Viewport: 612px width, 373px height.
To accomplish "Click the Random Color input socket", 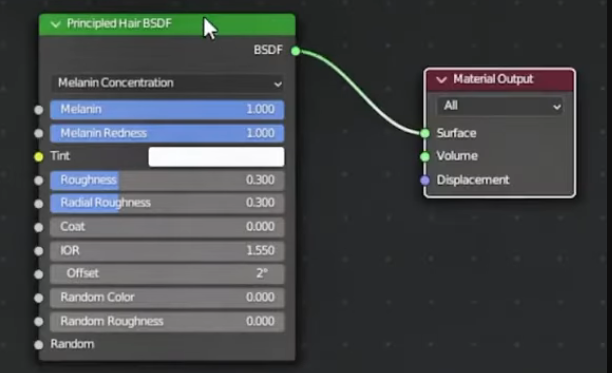I will 39,298.
